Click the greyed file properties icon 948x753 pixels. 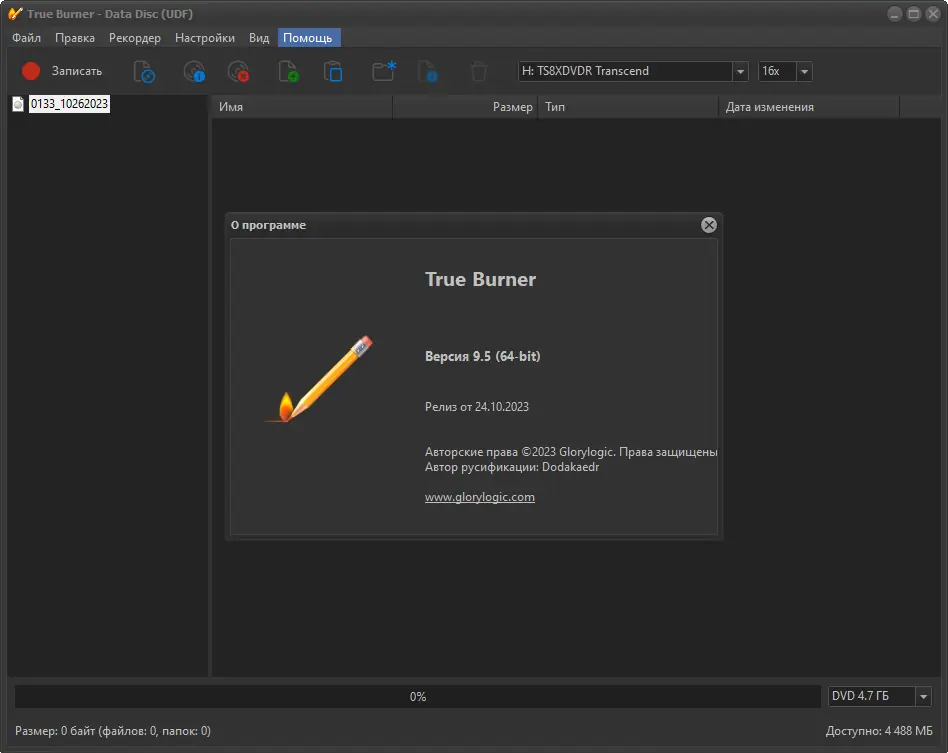[427, 71]
